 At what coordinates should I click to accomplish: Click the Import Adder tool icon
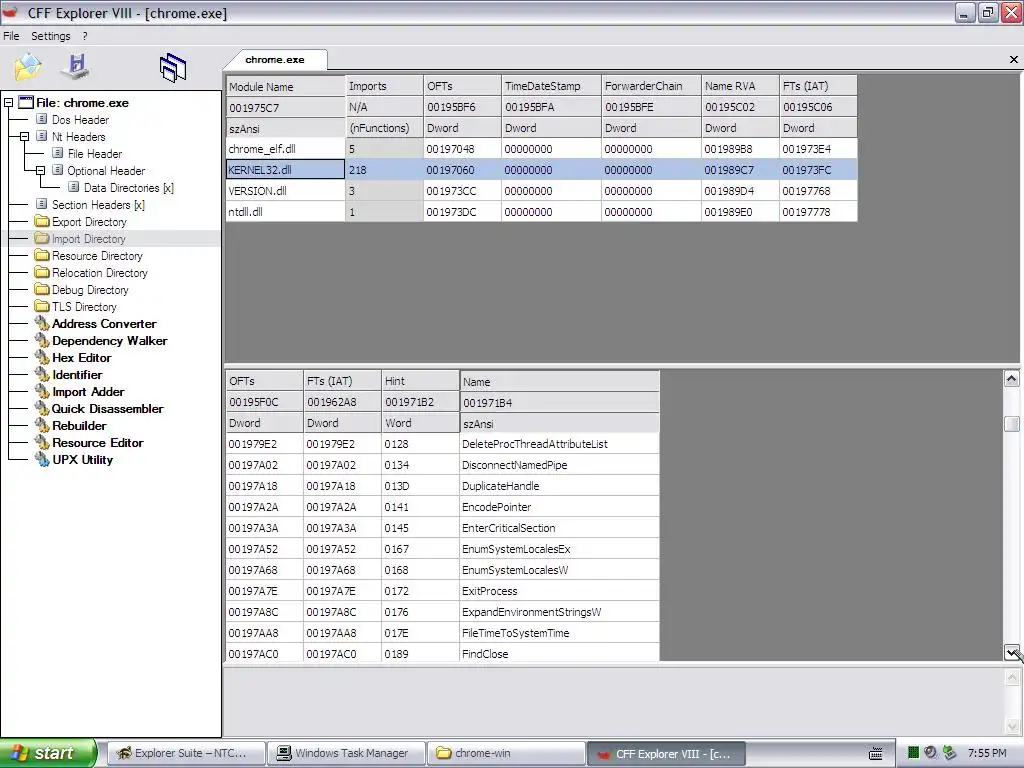(x=42, y=391)
